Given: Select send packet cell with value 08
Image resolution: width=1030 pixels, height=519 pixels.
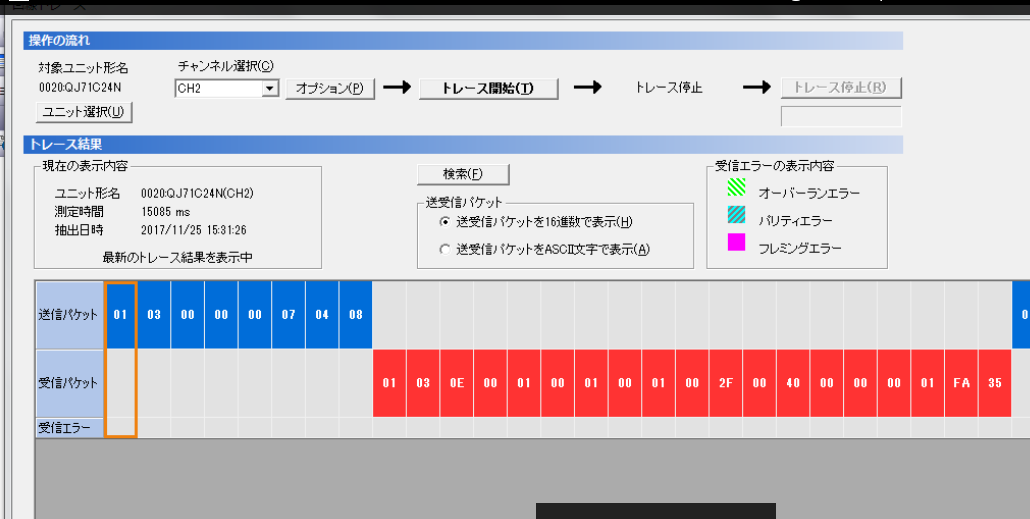Looking at the screenshot, I should [356, 315].
